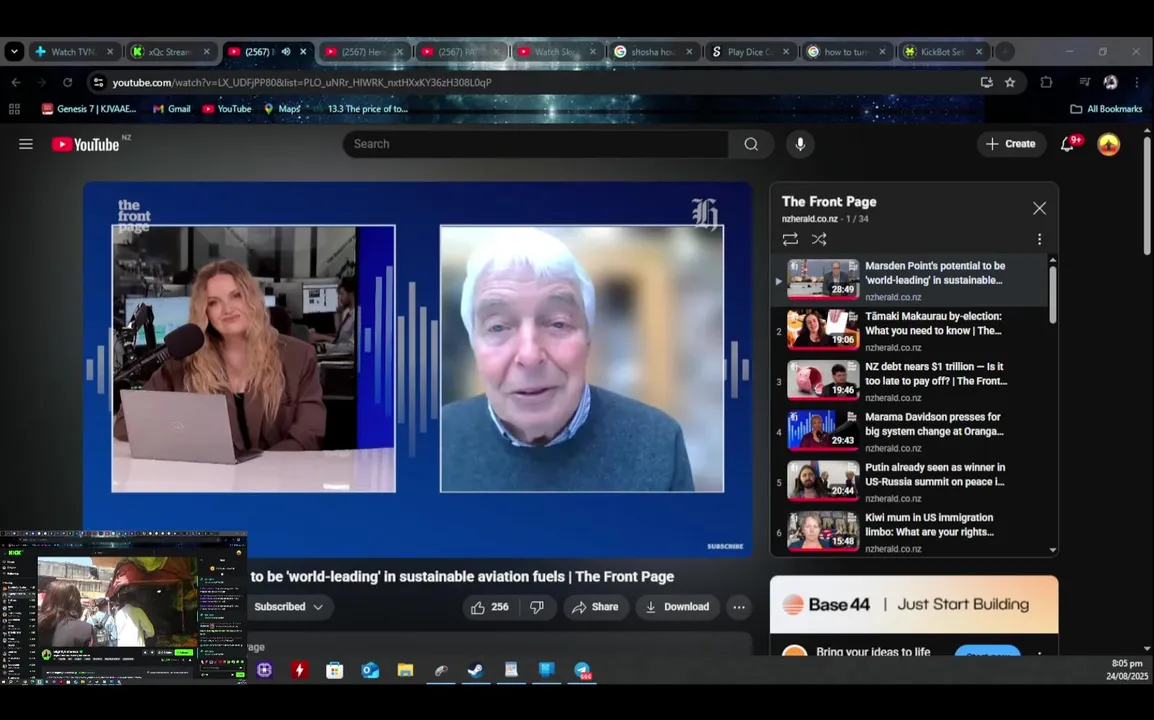Open Outlook from the taskbar

pyautogui.click(x=370, y=670)
